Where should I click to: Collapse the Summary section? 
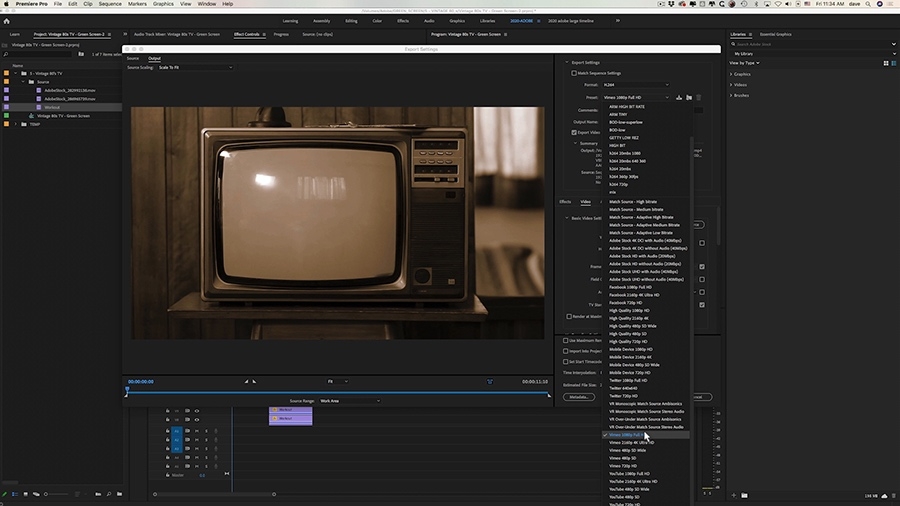point(575,143)
